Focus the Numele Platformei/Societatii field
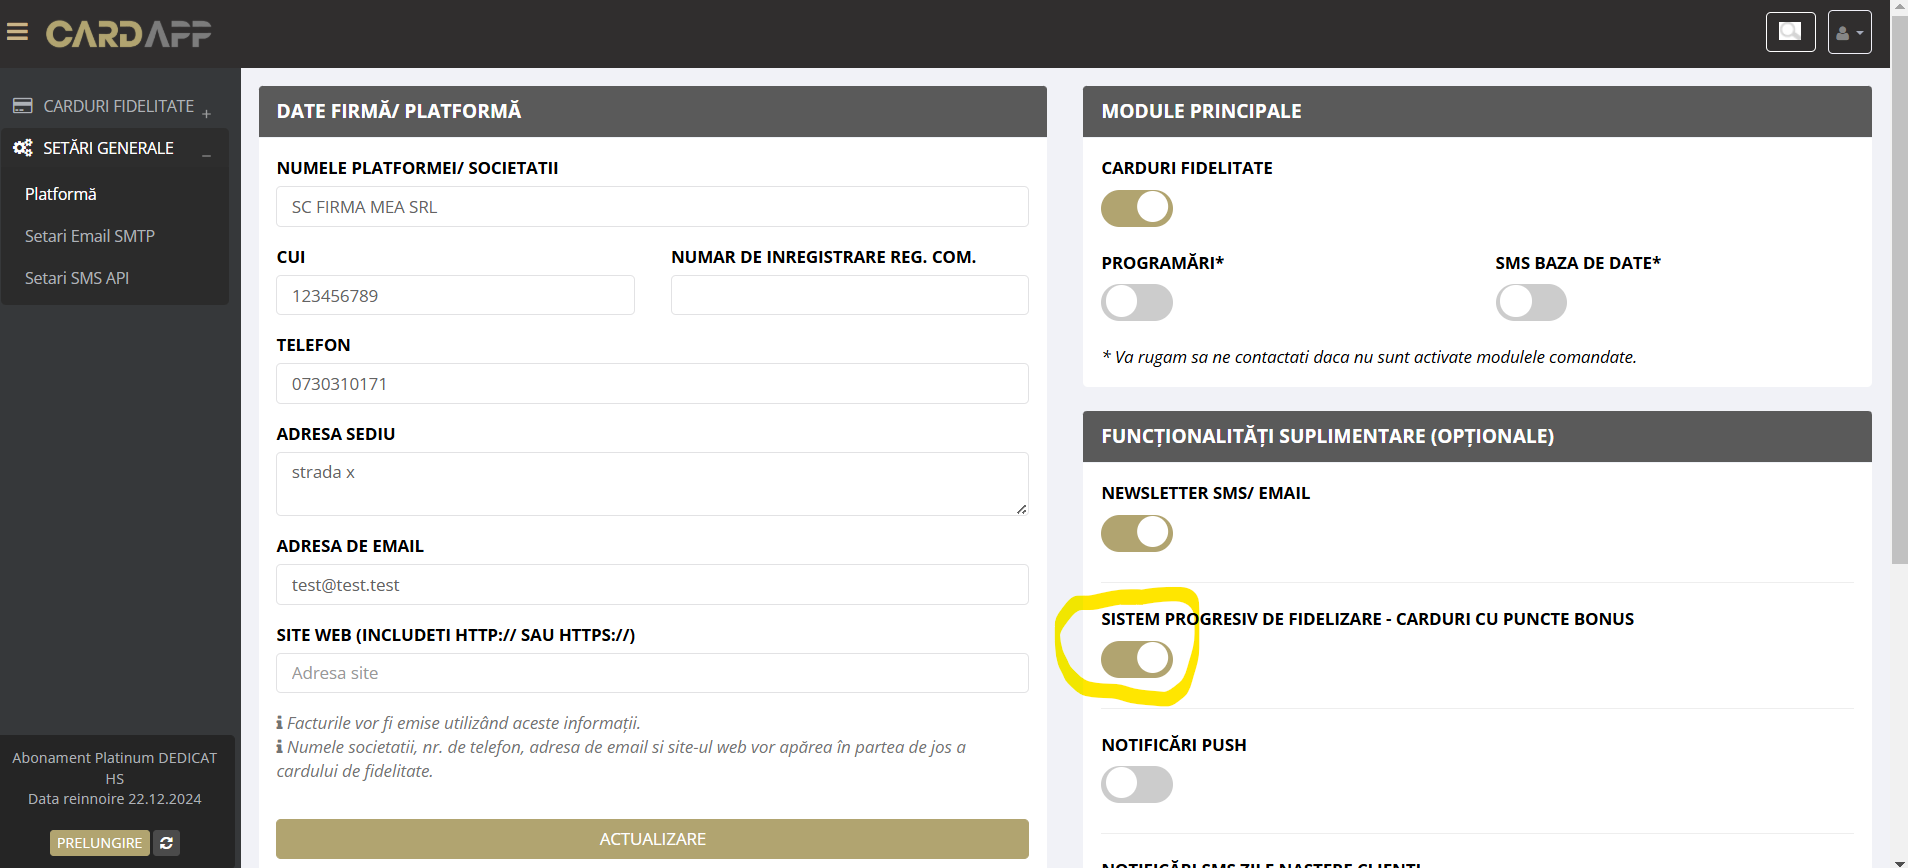This screenshot has height=868, width=1908. 652,207
